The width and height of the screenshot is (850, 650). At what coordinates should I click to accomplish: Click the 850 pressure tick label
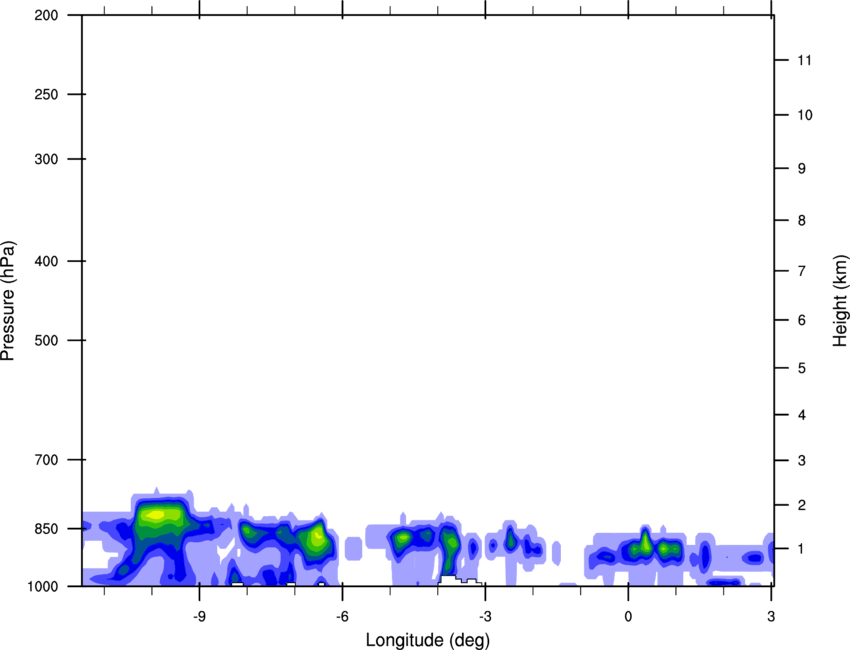(46, 529)
